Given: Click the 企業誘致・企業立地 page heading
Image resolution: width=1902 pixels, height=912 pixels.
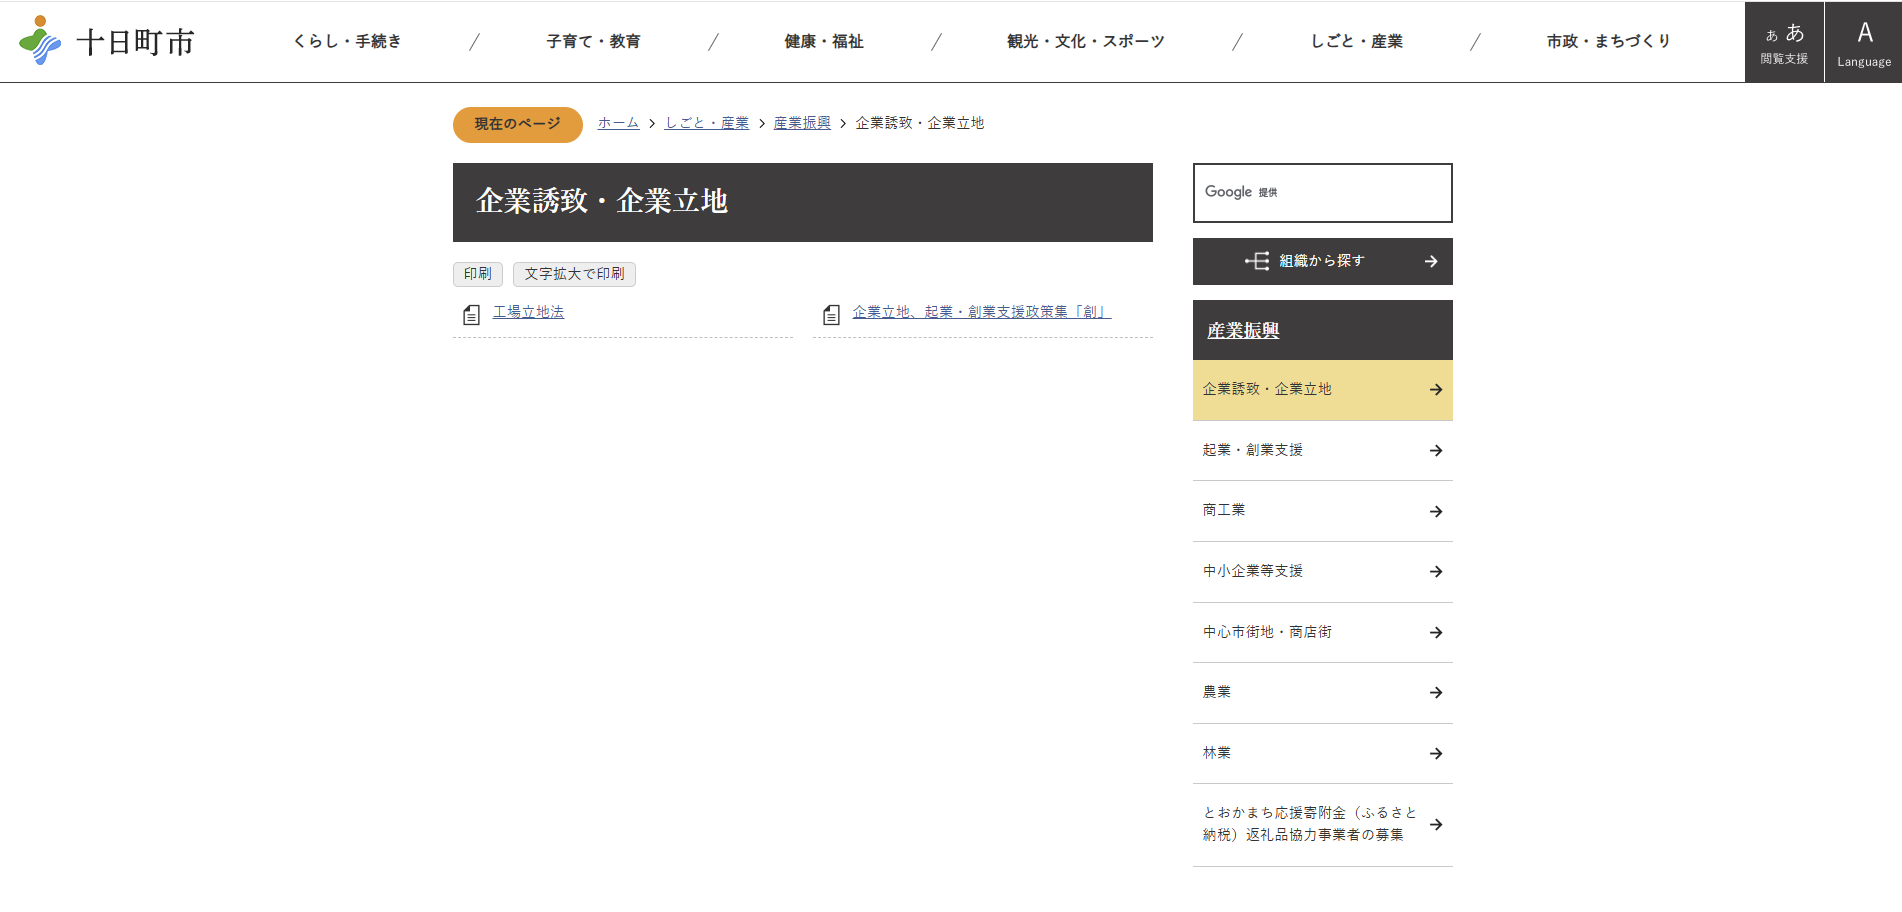Looking at the screenshot, I should (x=602, y=202).
